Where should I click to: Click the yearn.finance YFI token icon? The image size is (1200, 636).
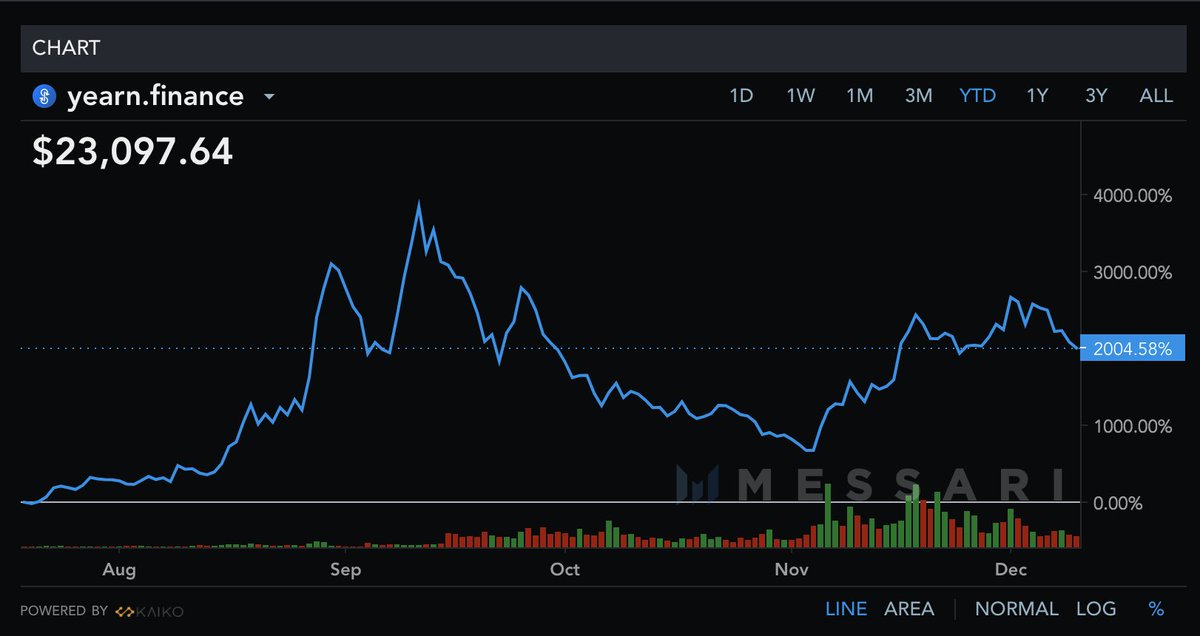pos(41,95)
